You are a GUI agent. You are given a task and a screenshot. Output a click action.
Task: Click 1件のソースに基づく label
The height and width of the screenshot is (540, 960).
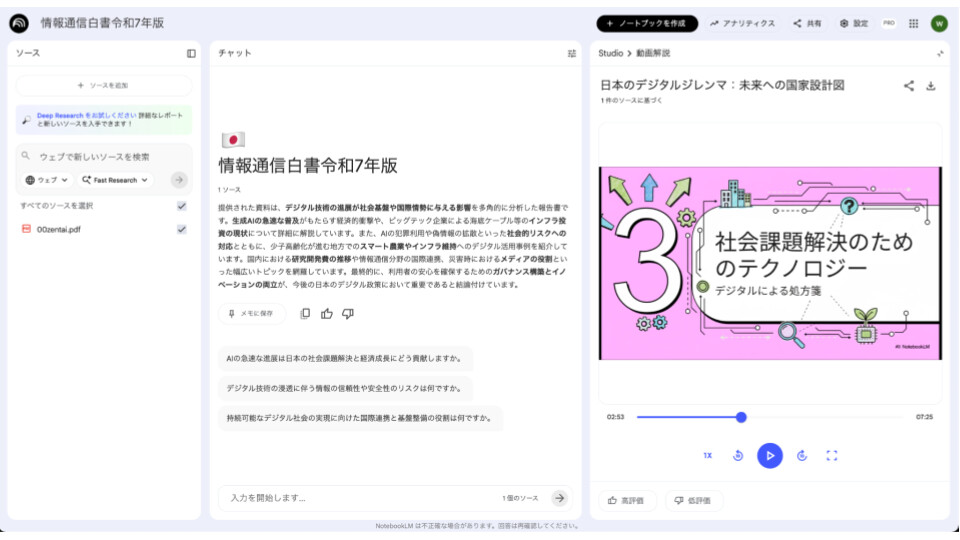coord(631,100)
